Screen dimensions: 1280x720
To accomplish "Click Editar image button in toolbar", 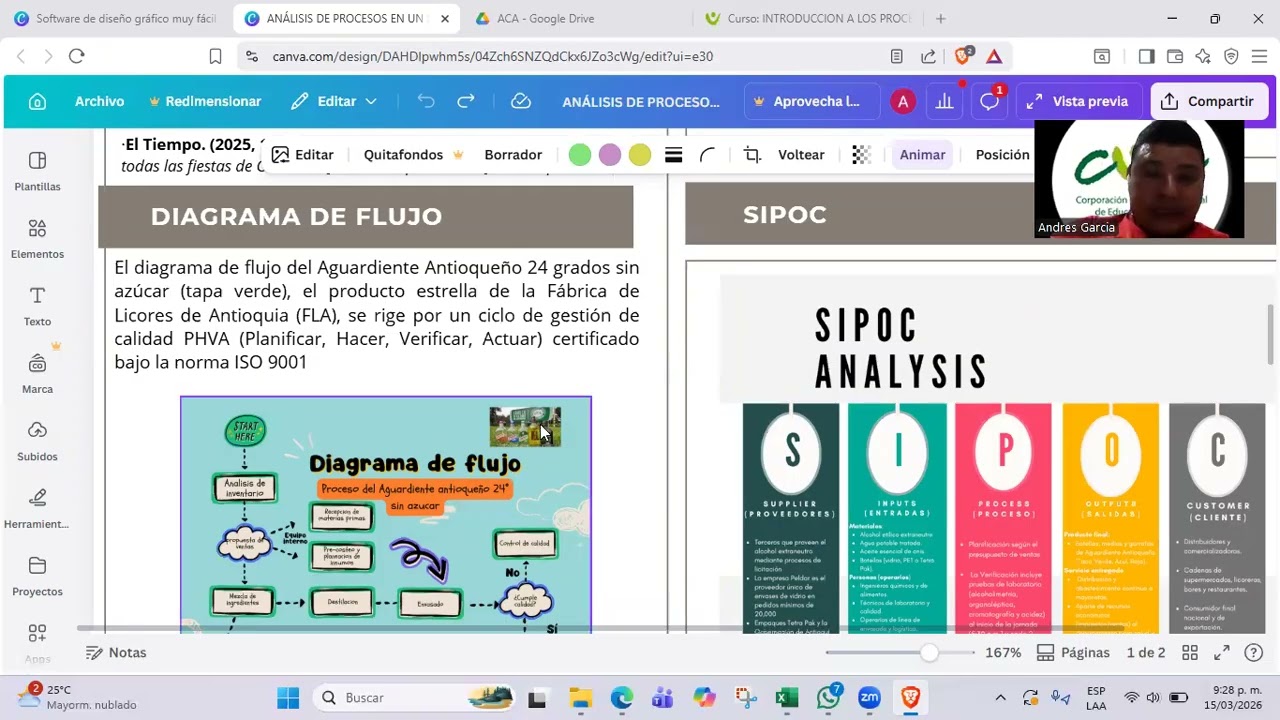I will click(302, 155).
